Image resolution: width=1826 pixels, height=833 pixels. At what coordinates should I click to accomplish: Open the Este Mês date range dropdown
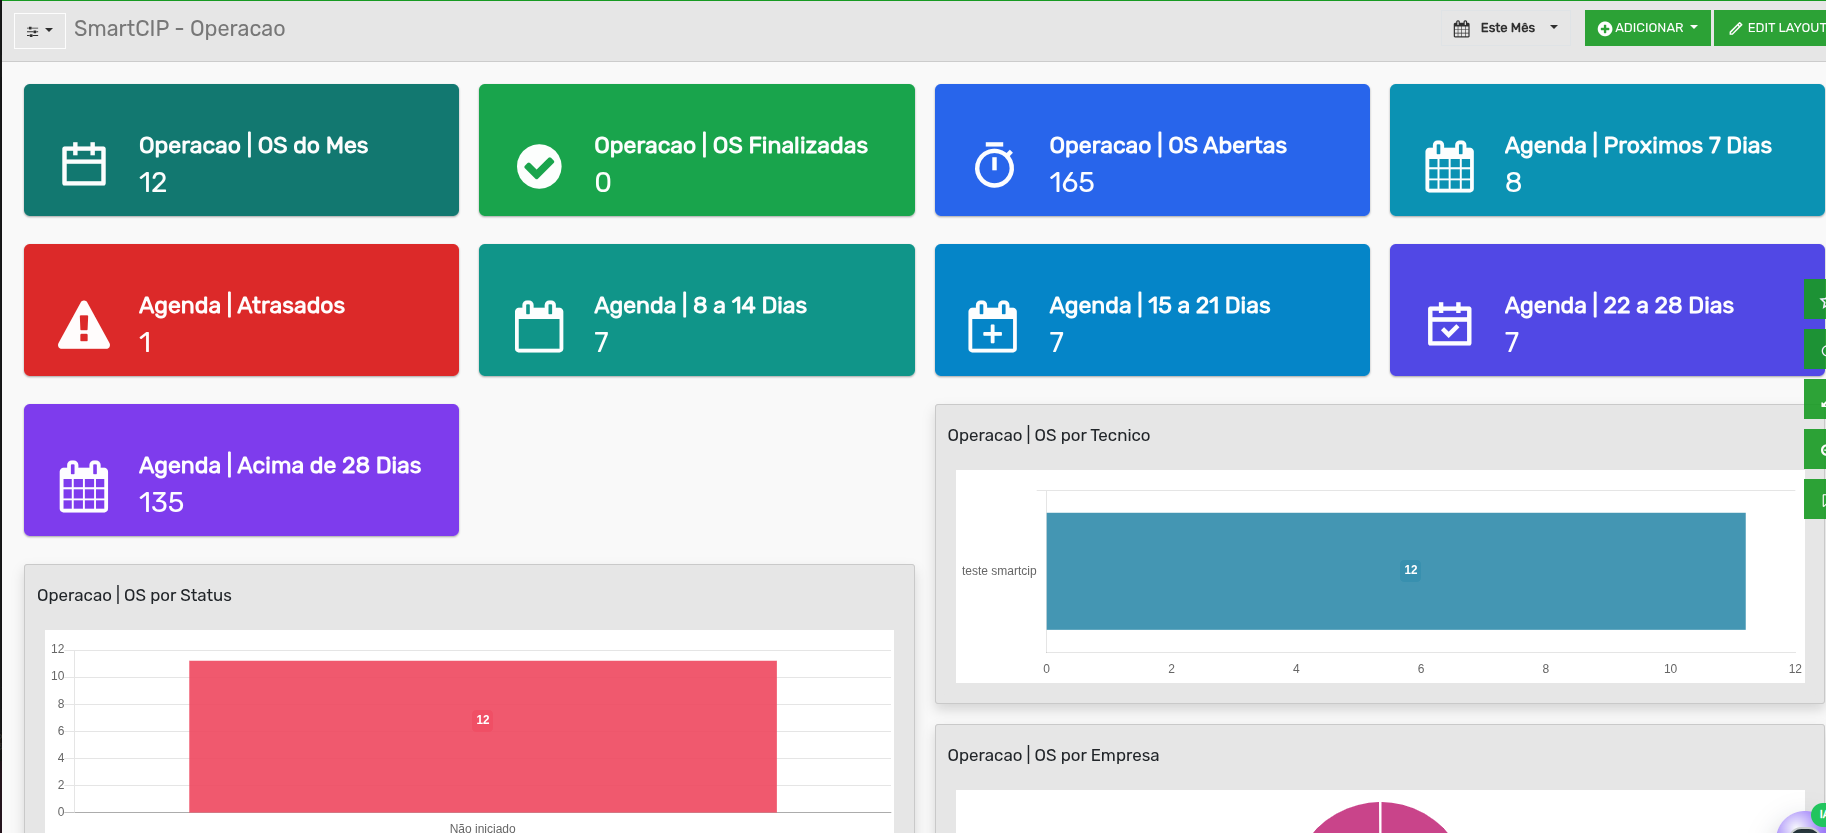[1506, 28]
